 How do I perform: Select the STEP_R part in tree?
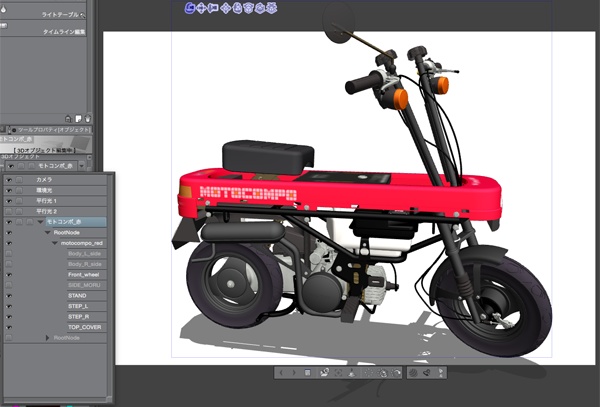tap(86, 317)
